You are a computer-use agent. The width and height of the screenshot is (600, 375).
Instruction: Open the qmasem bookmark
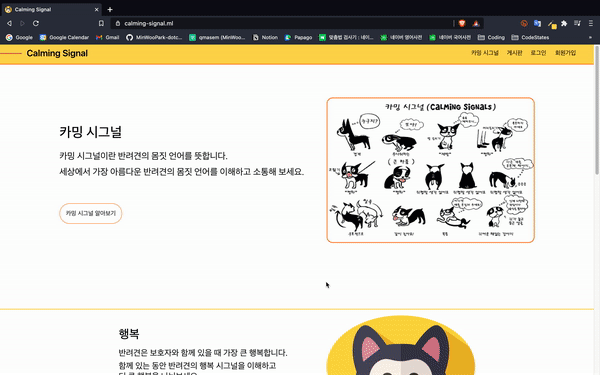point(217,38)
